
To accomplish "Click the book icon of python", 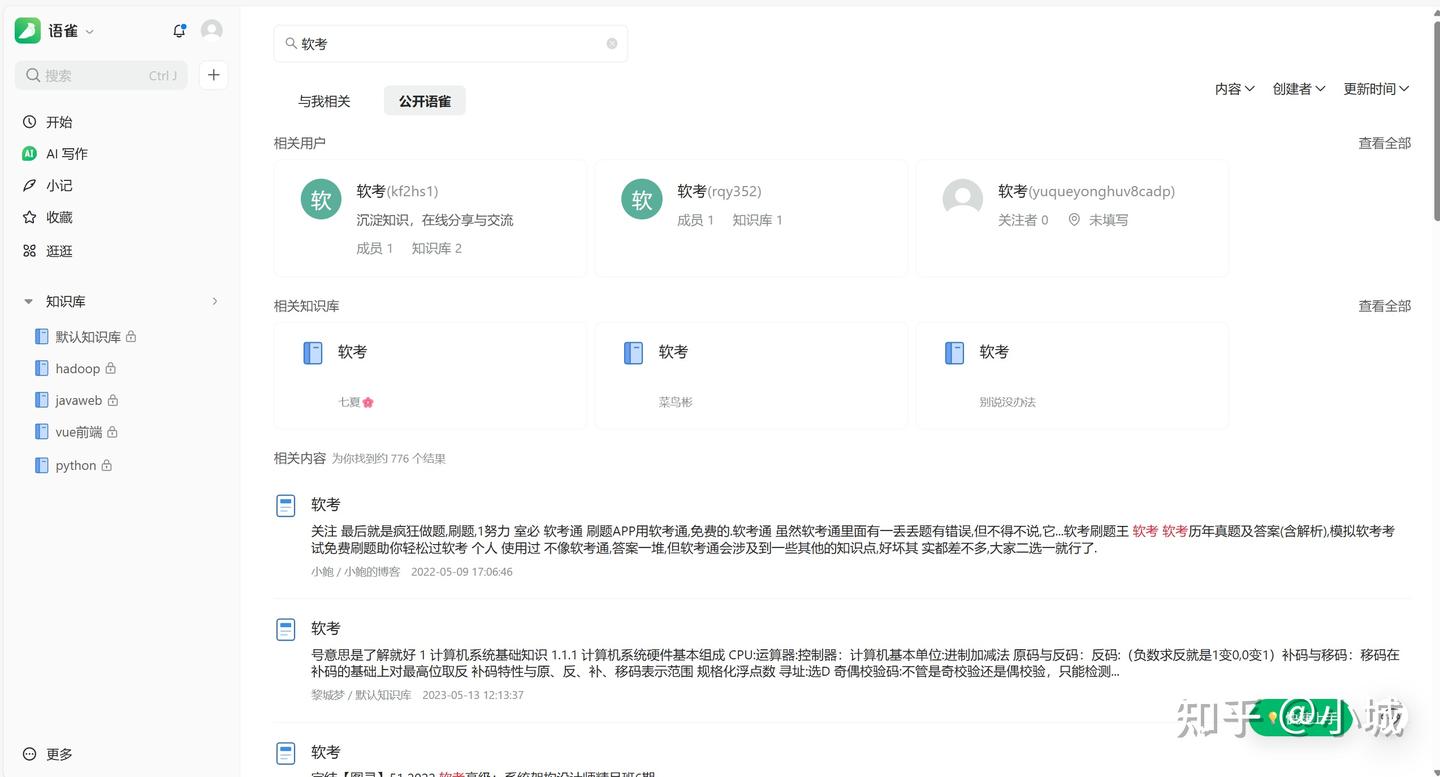I will 42,465.
